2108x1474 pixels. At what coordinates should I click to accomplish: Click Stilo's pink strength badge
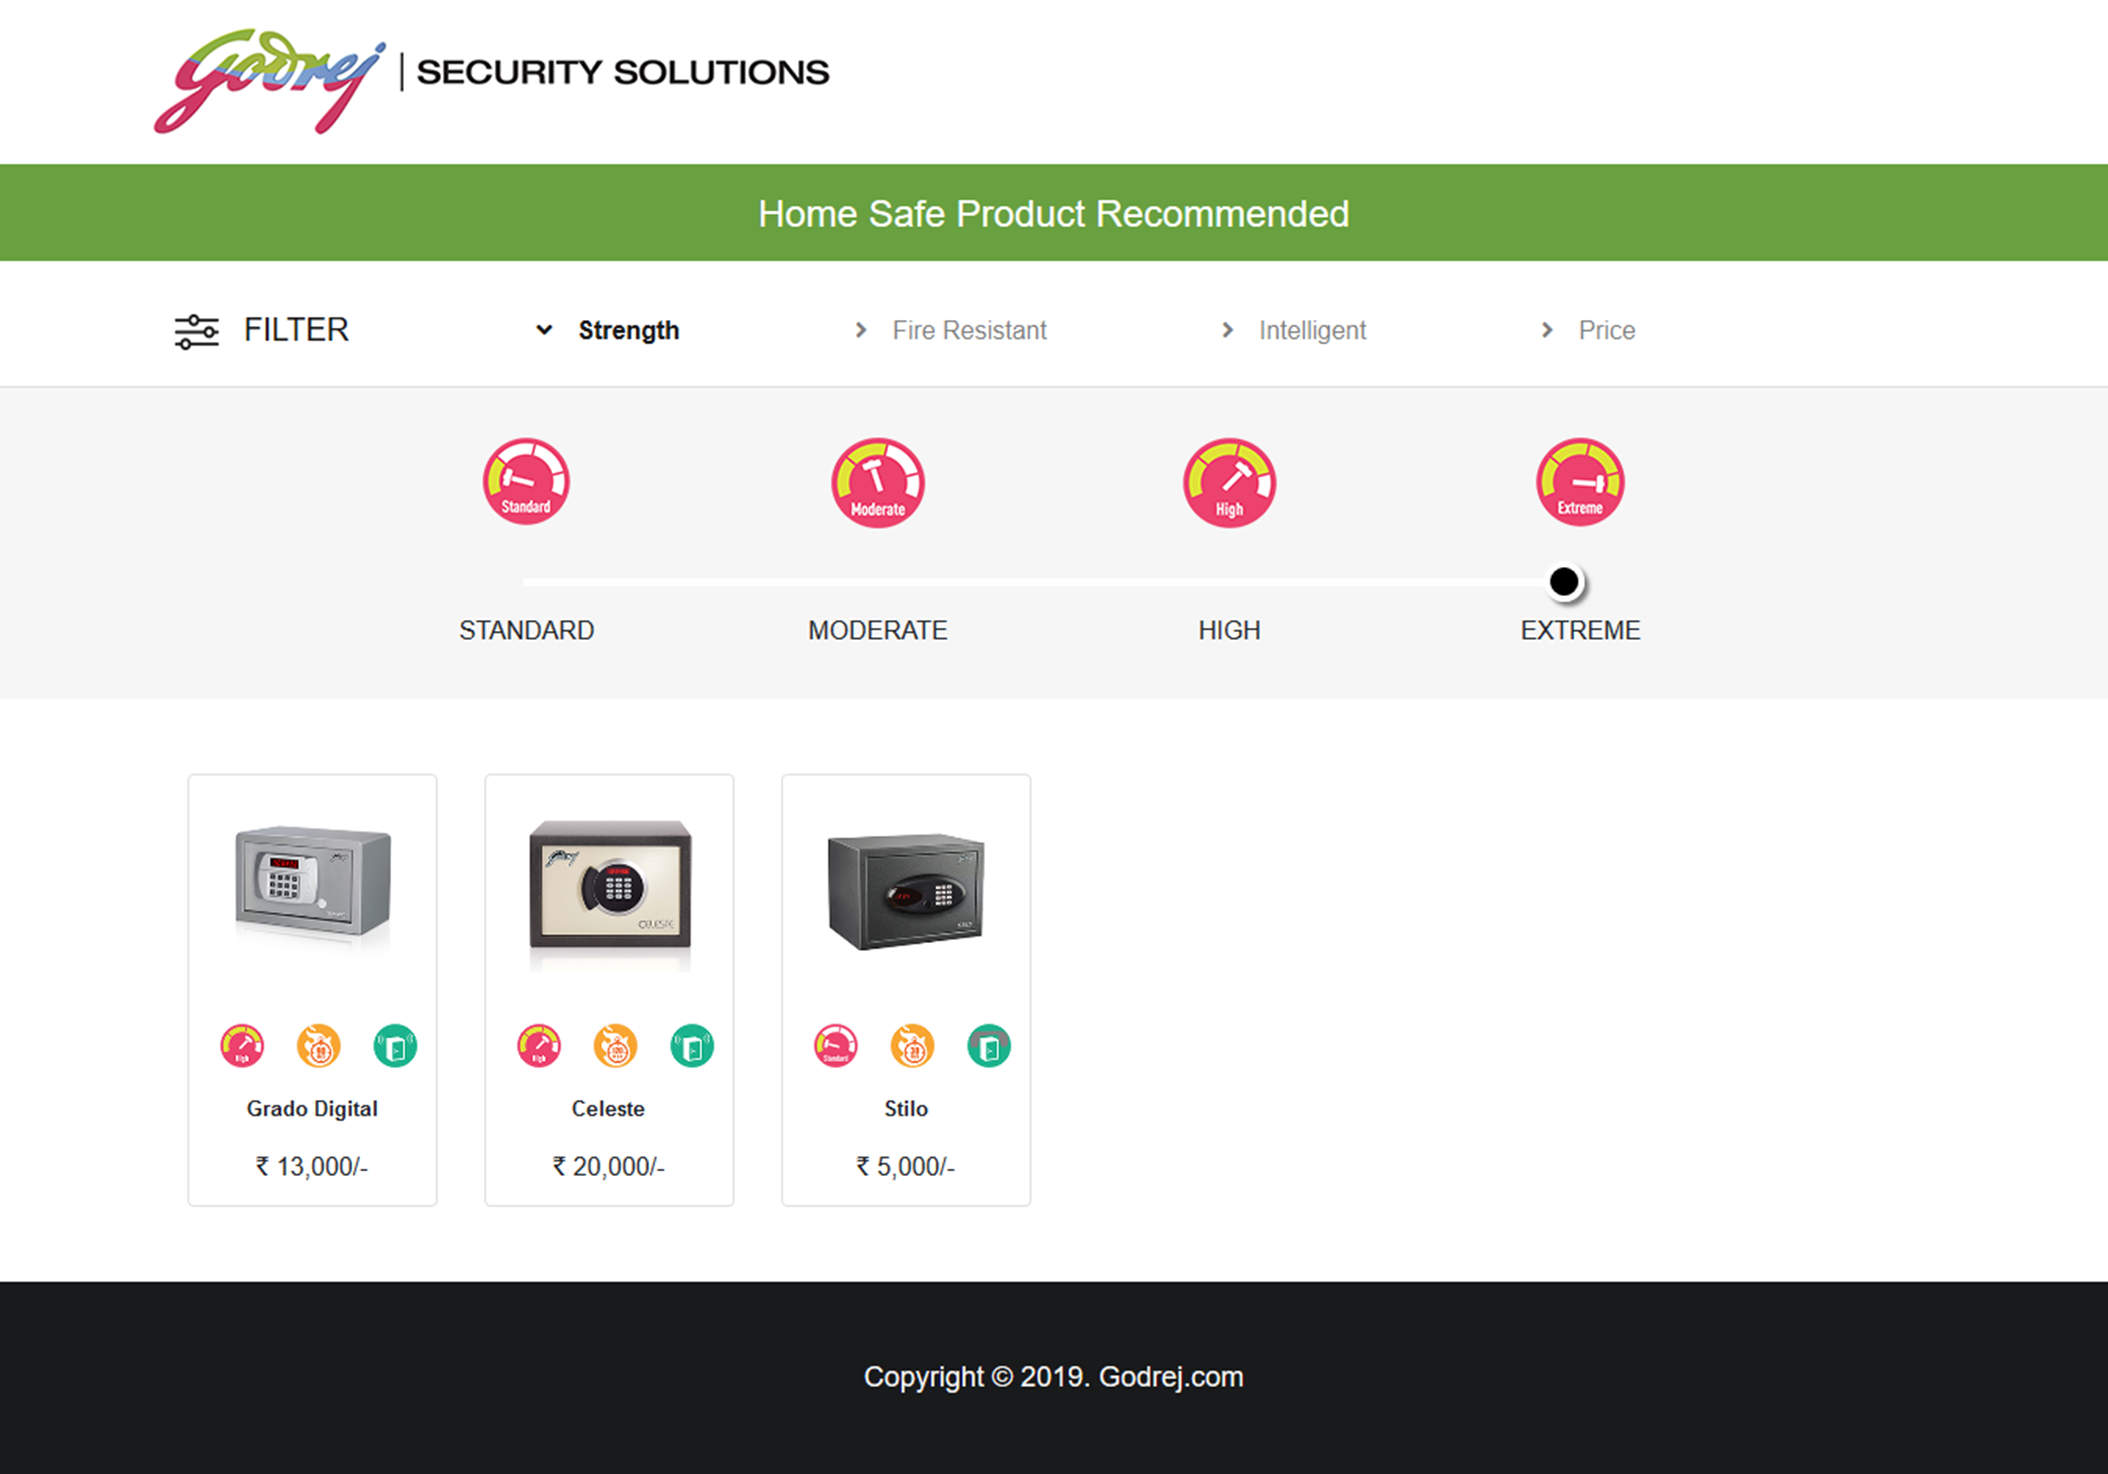coord(836,1046)
